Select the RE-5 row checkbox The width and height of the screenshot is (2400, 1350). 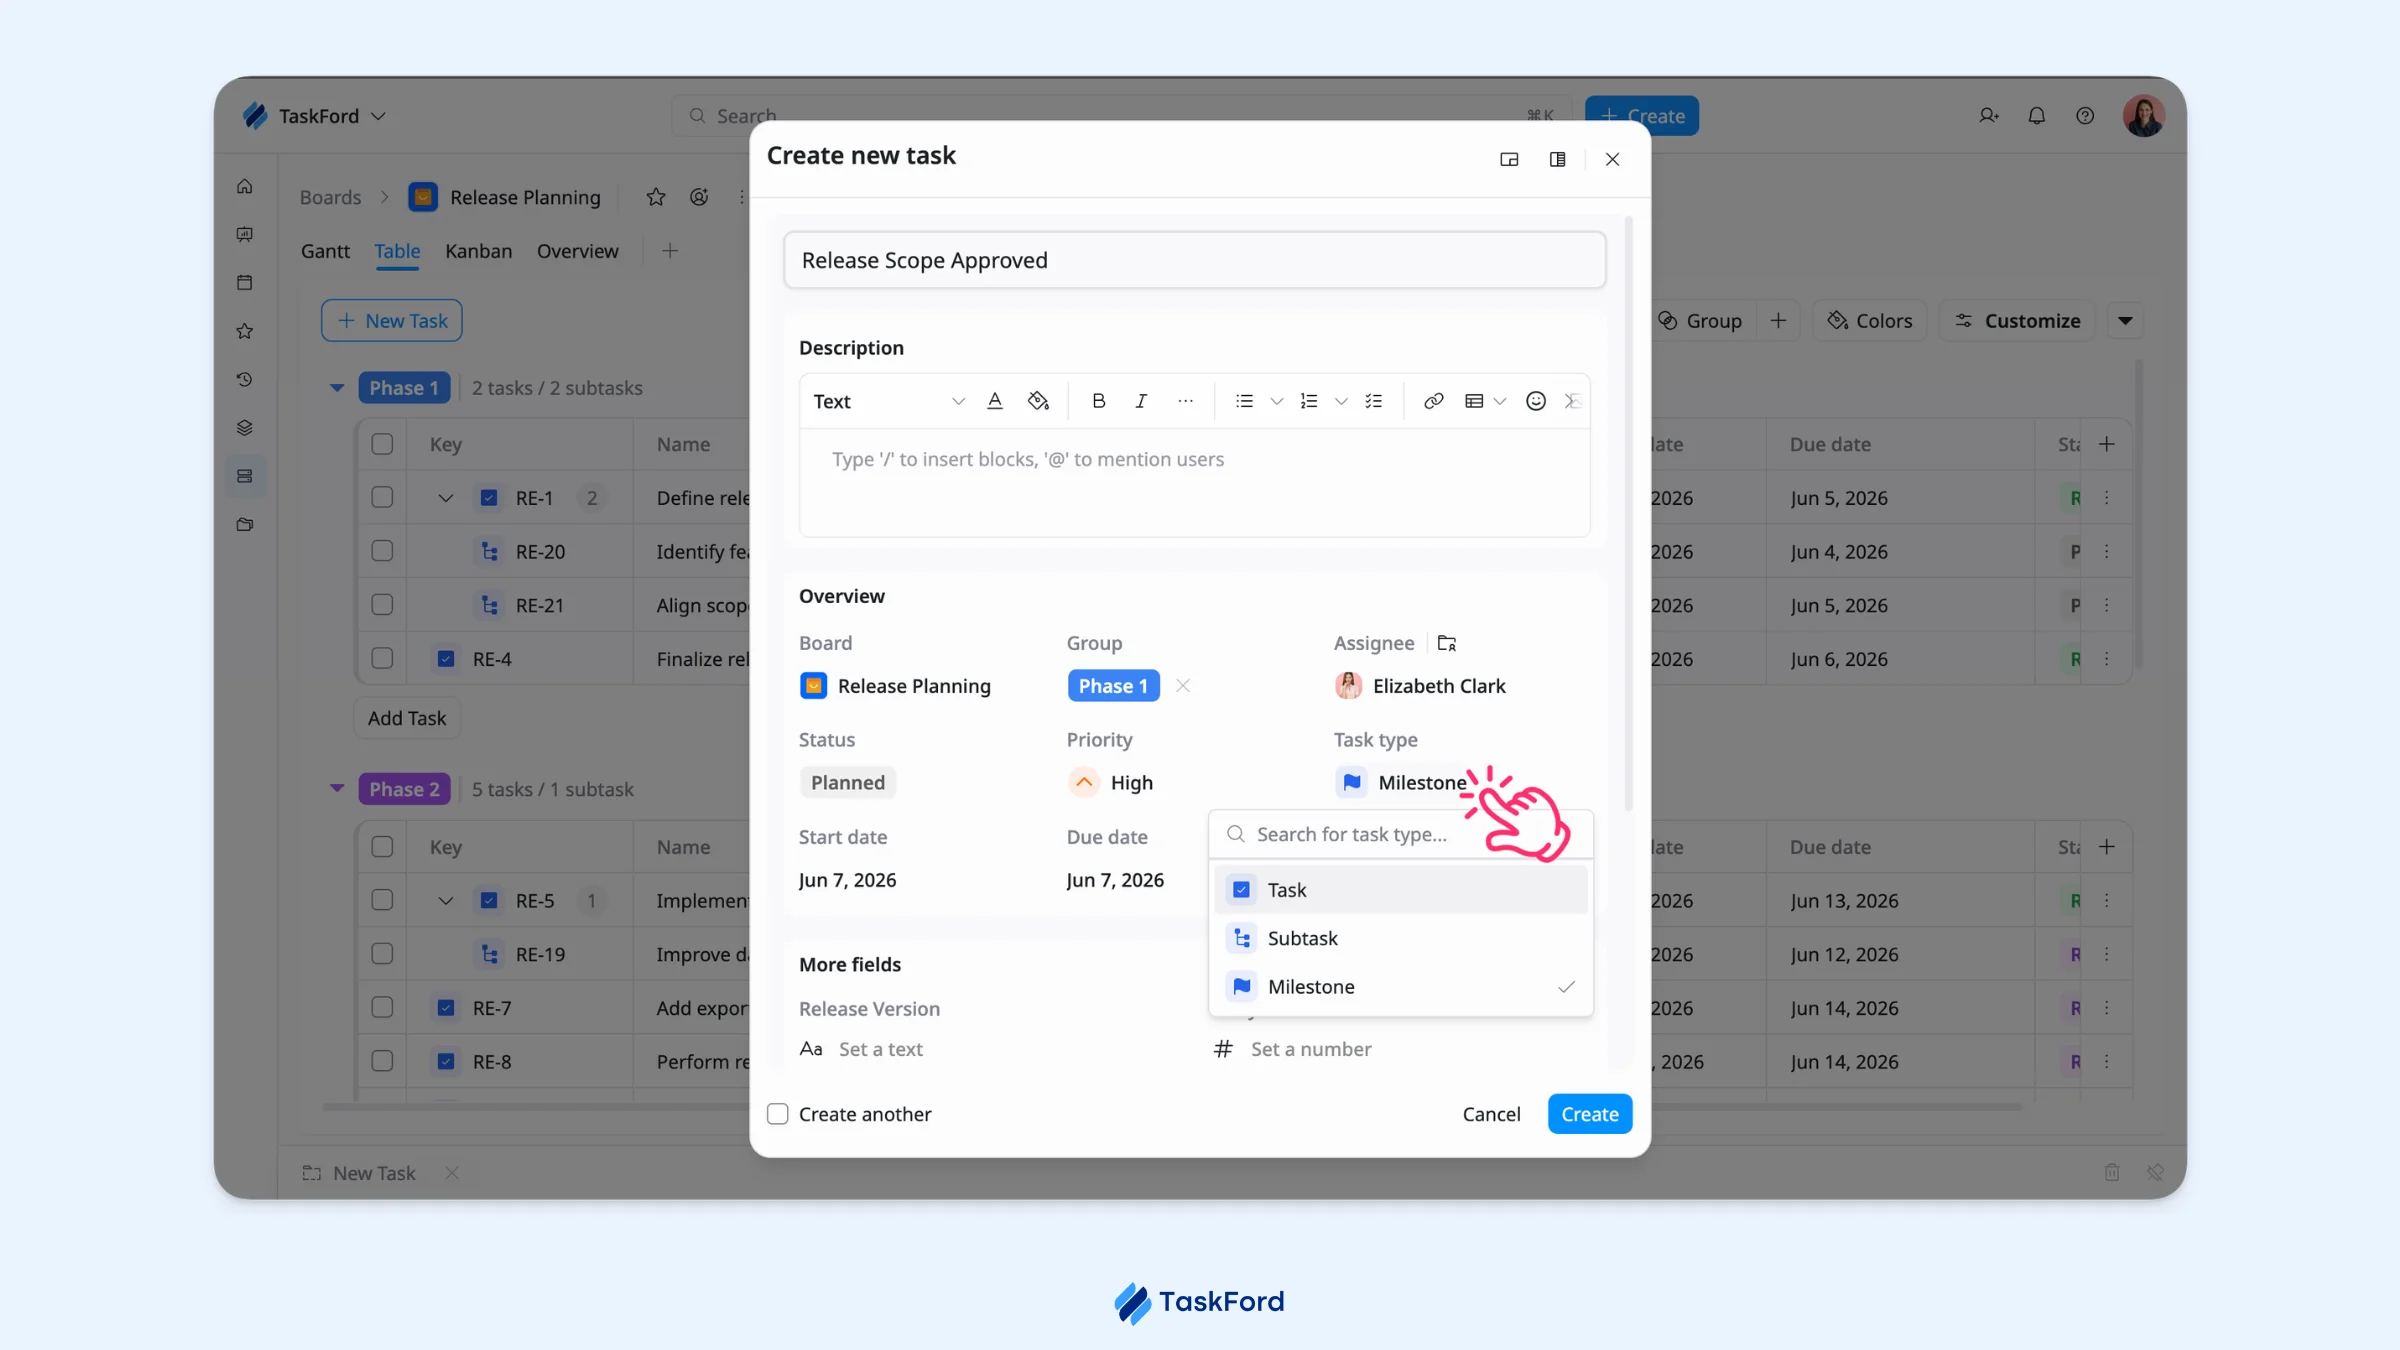point(382,900)
